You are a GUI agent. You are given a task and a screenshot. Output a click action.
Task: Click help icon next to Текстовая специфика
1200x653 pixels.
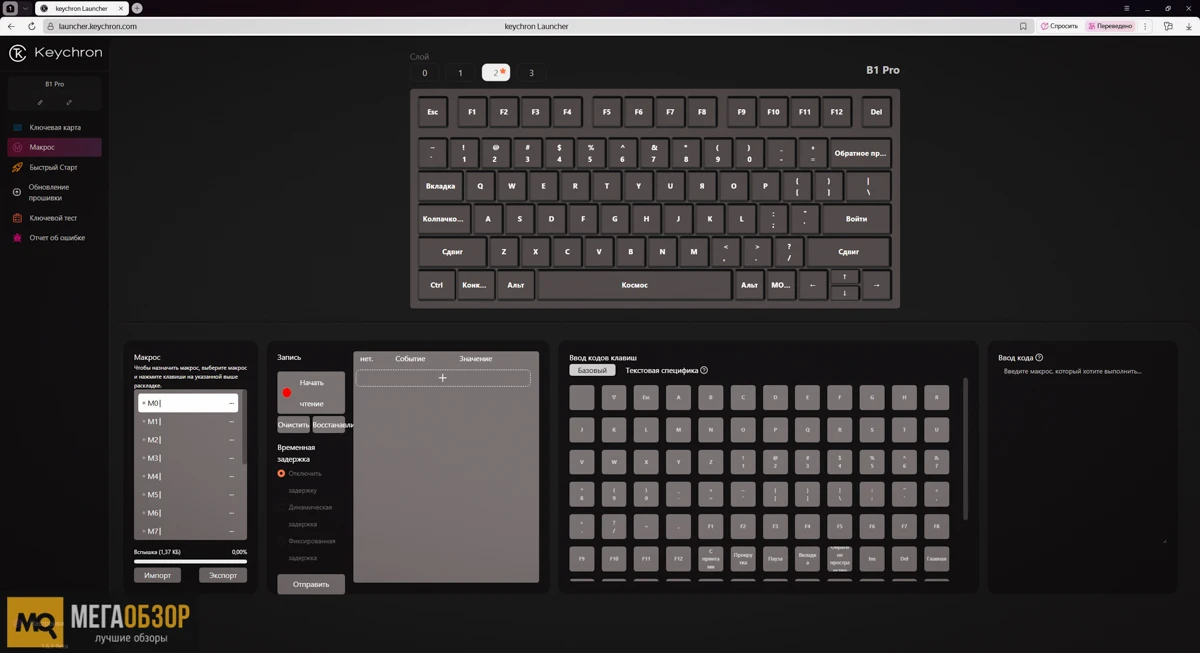[x=704, y=370]
